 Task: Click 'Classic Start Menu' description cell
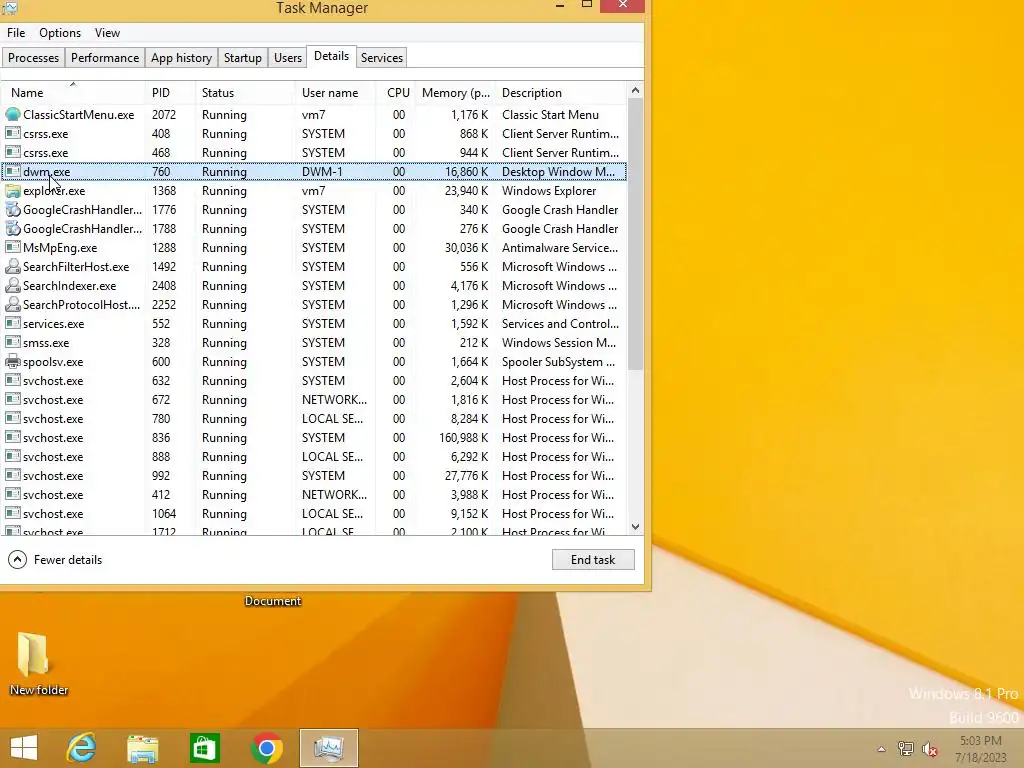550,114
